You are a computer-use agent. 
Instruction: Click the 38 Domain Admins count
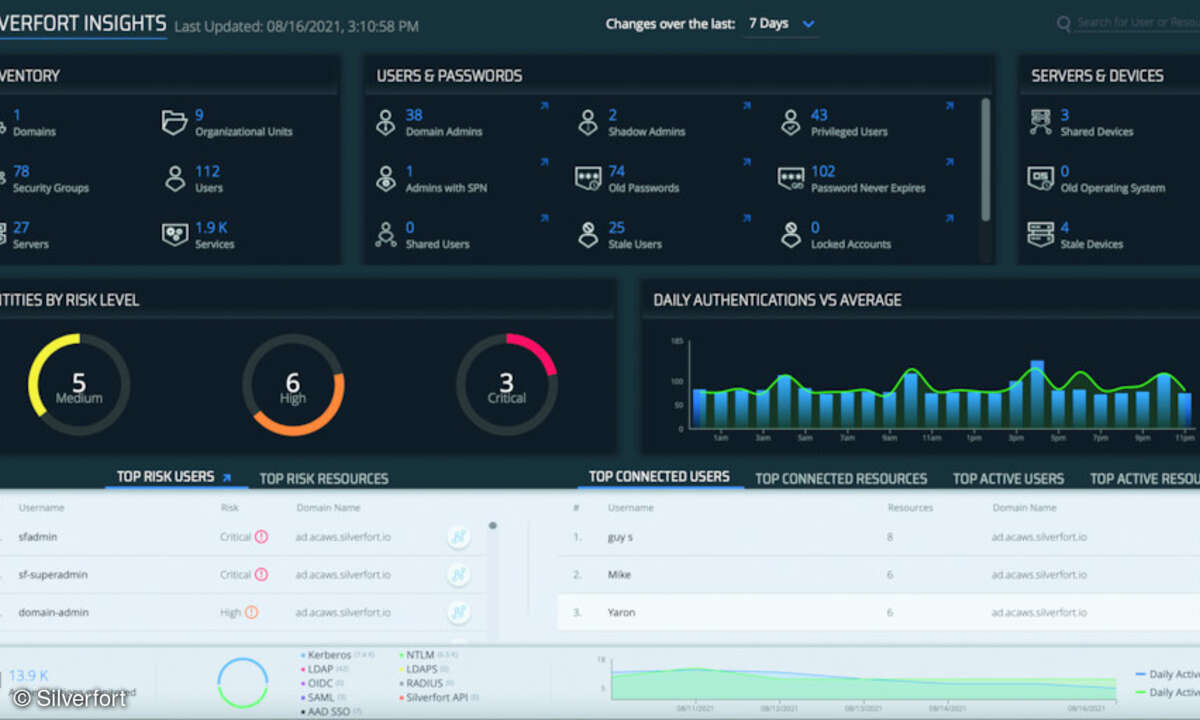tap(414, 115)
